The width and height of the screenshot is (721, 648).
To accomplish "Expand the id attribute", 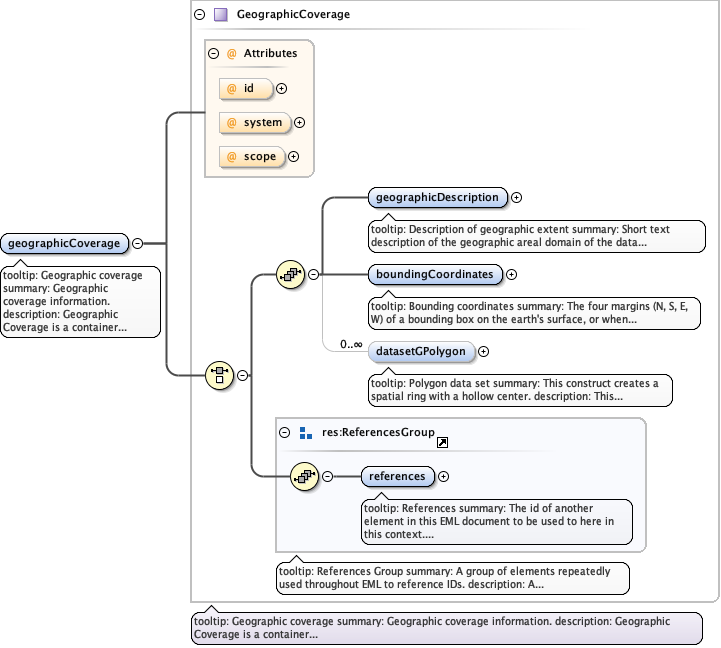I will (x=281, y=89).
